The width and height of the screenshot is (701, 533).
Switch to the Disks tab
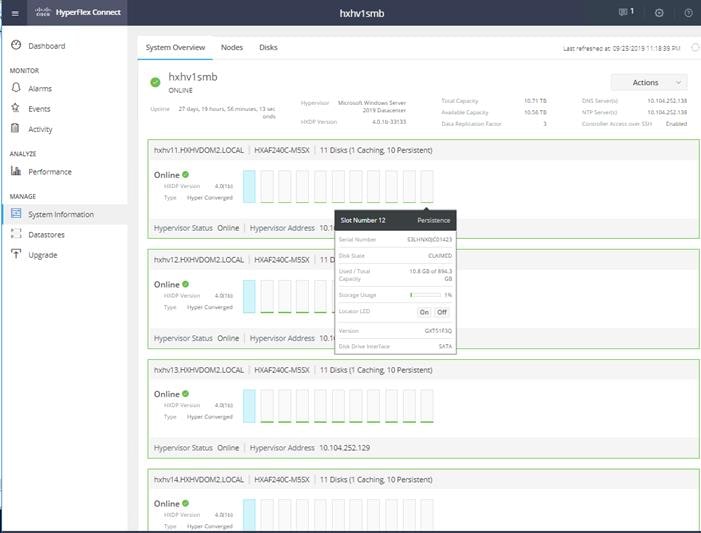pos(268,47)
